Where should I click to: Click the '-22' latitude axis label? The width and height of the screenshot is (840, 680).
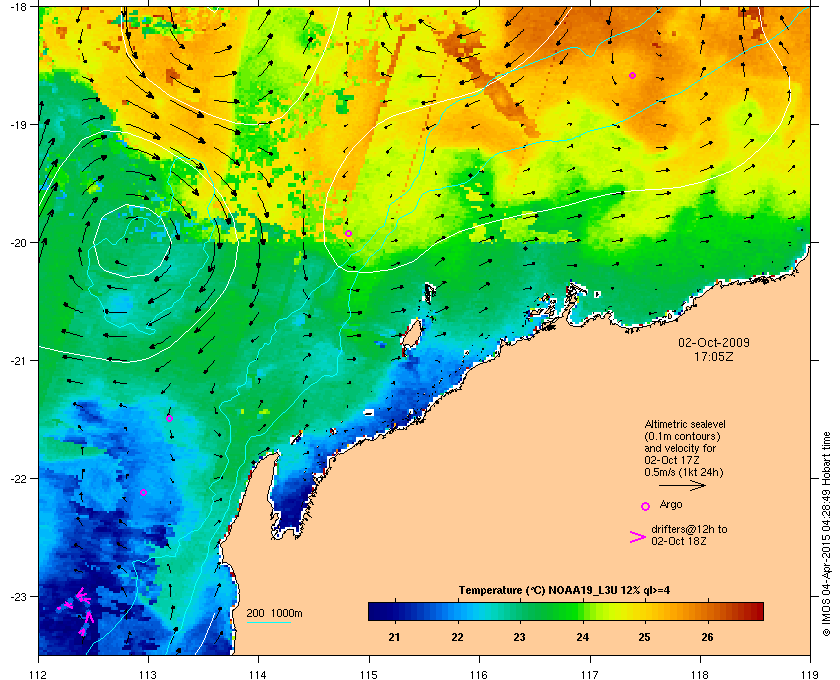click(18, 479)
